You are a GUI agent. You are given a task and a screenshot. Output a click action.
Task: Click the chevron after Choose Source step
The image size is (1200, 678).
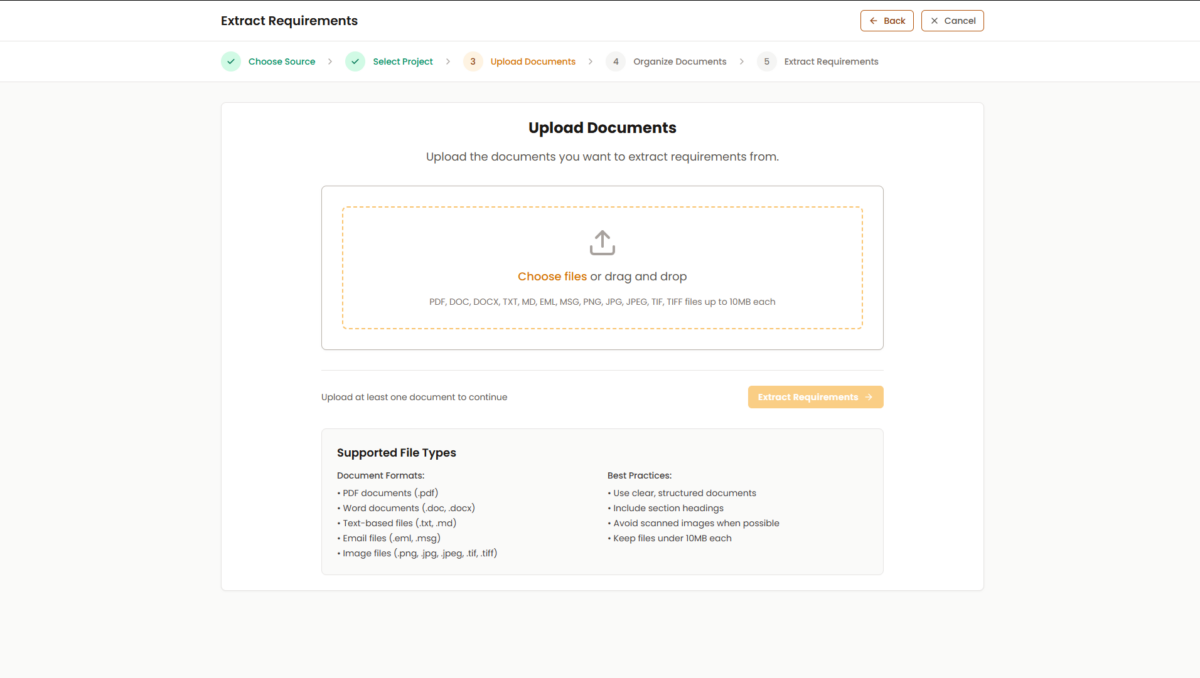tap(330, 62)
